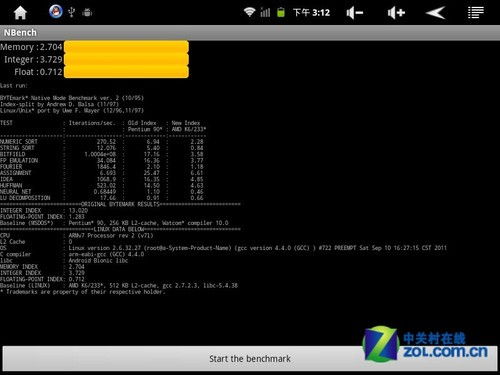Click the INTEGER INDEX 13.020 line
Screen dimensions: 500x375
pos(44,210)
